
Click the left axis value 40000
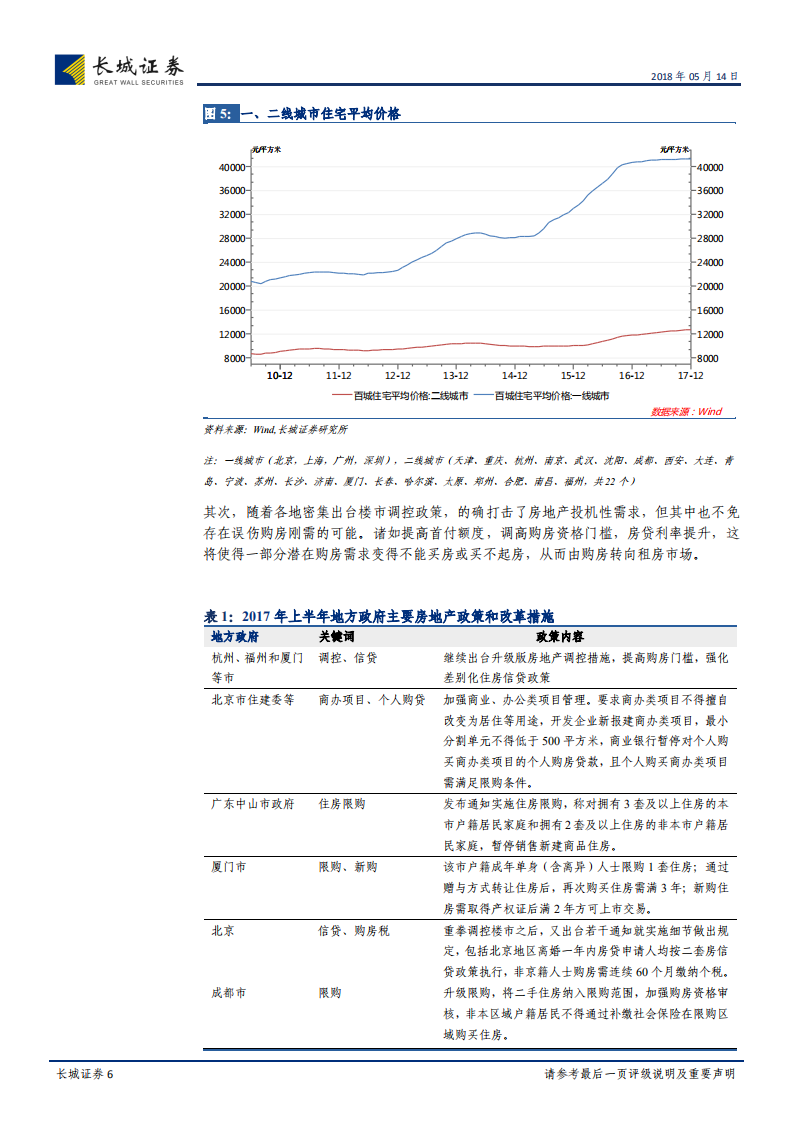pos(232,167)
